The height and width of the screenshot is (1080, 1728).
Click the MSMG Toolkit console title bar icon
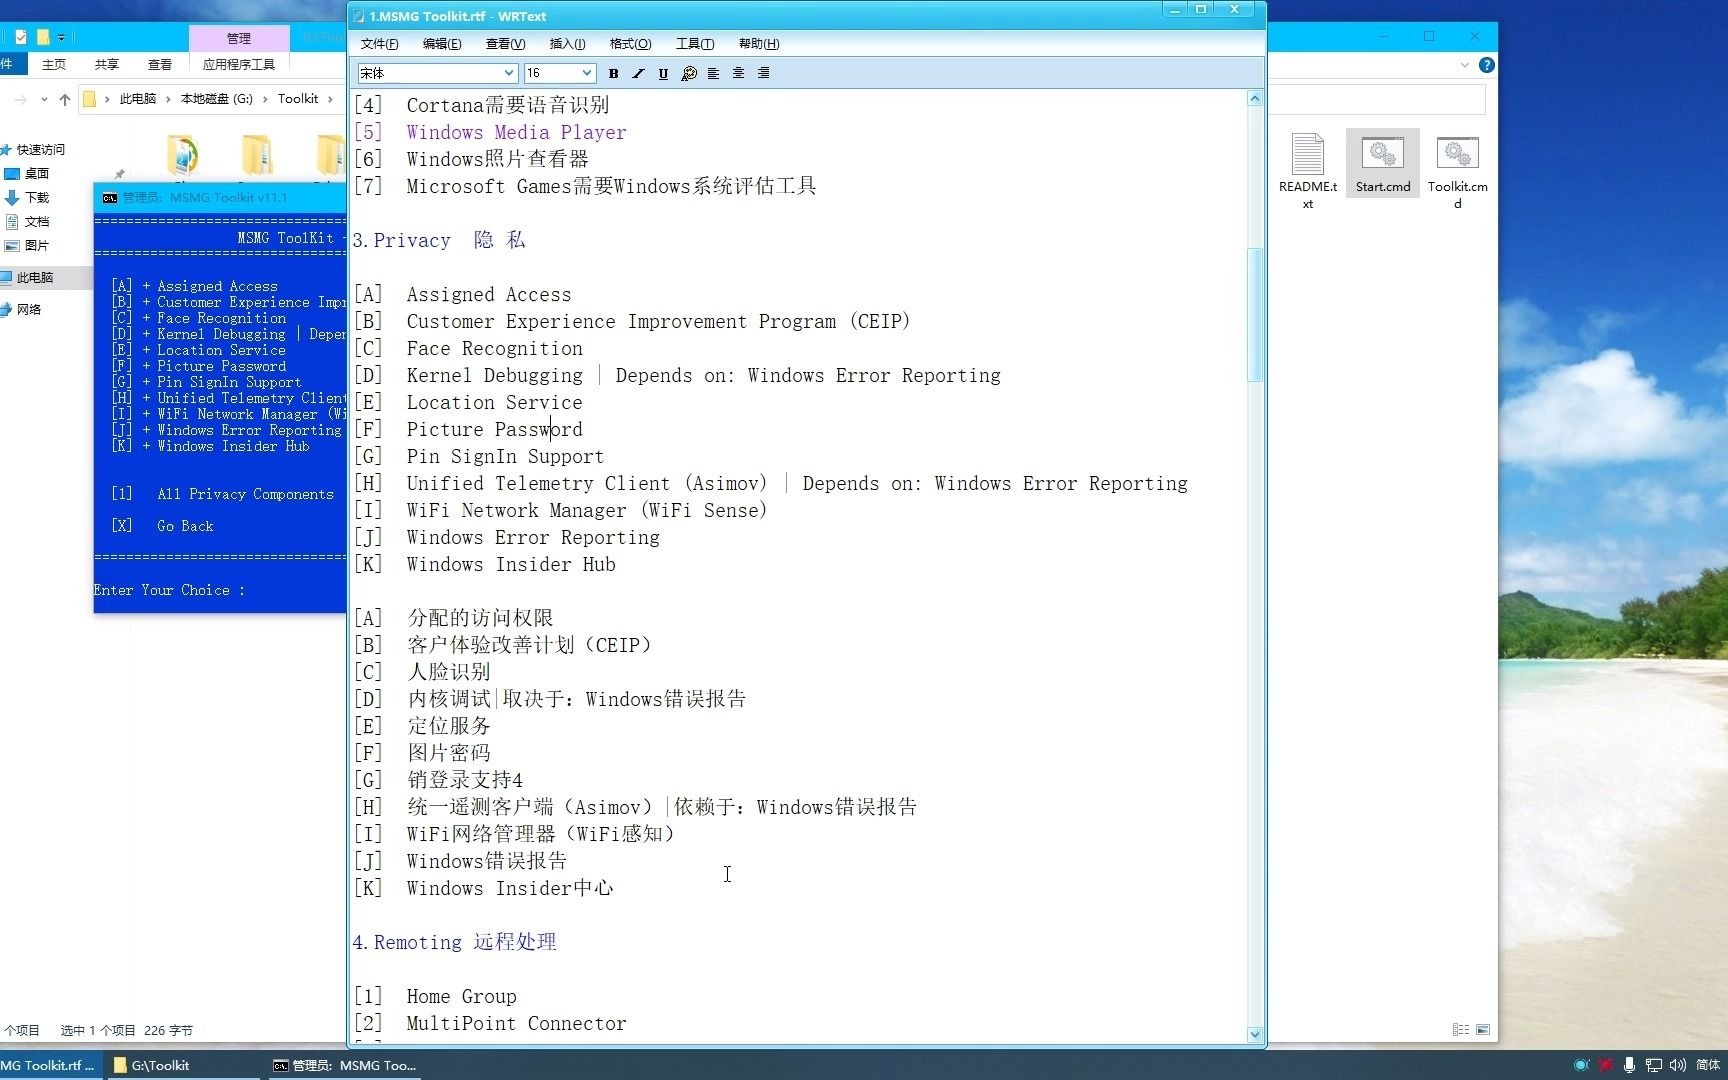tap(109, 197)
